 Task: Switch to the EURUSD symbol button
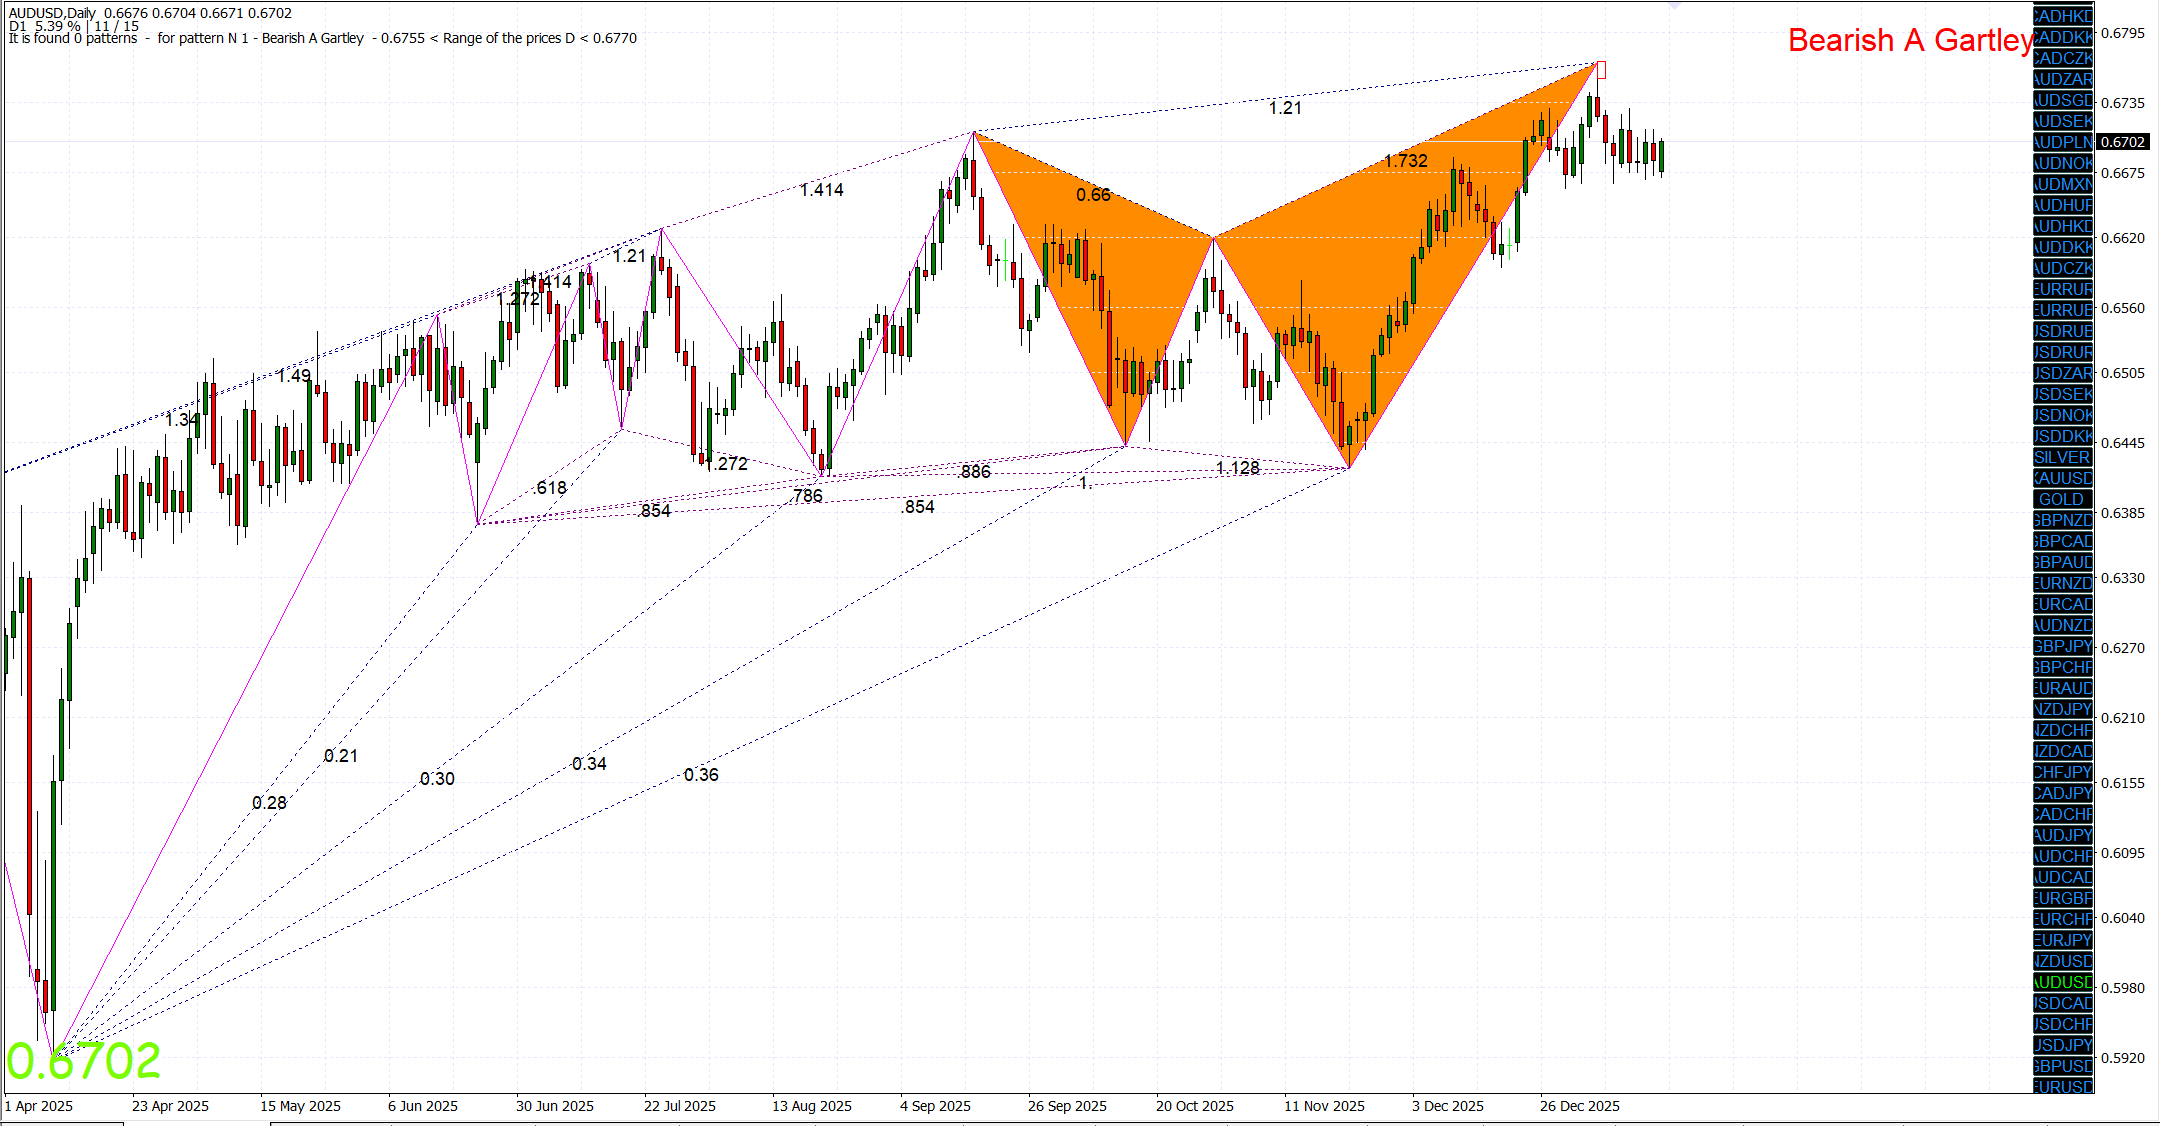coord(2063,1086)
